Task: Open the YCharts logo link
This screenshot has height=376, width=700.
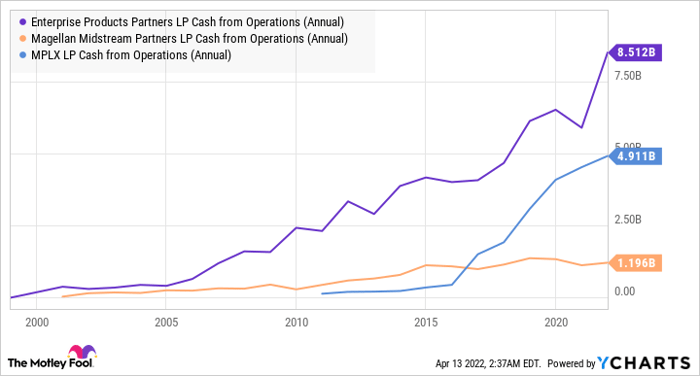Action: pos(644,363)
